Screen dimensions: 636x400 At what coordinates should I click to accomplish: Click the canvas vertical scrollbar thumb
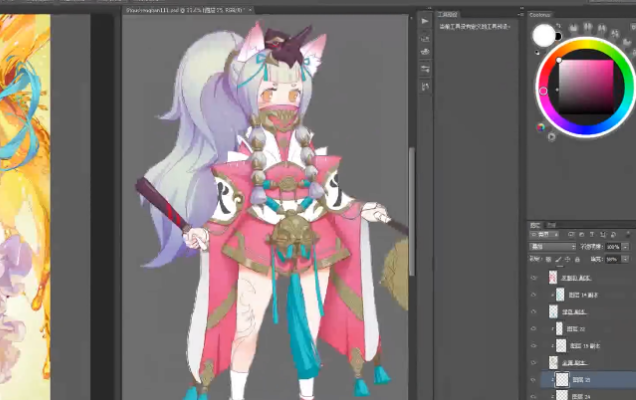412,211
